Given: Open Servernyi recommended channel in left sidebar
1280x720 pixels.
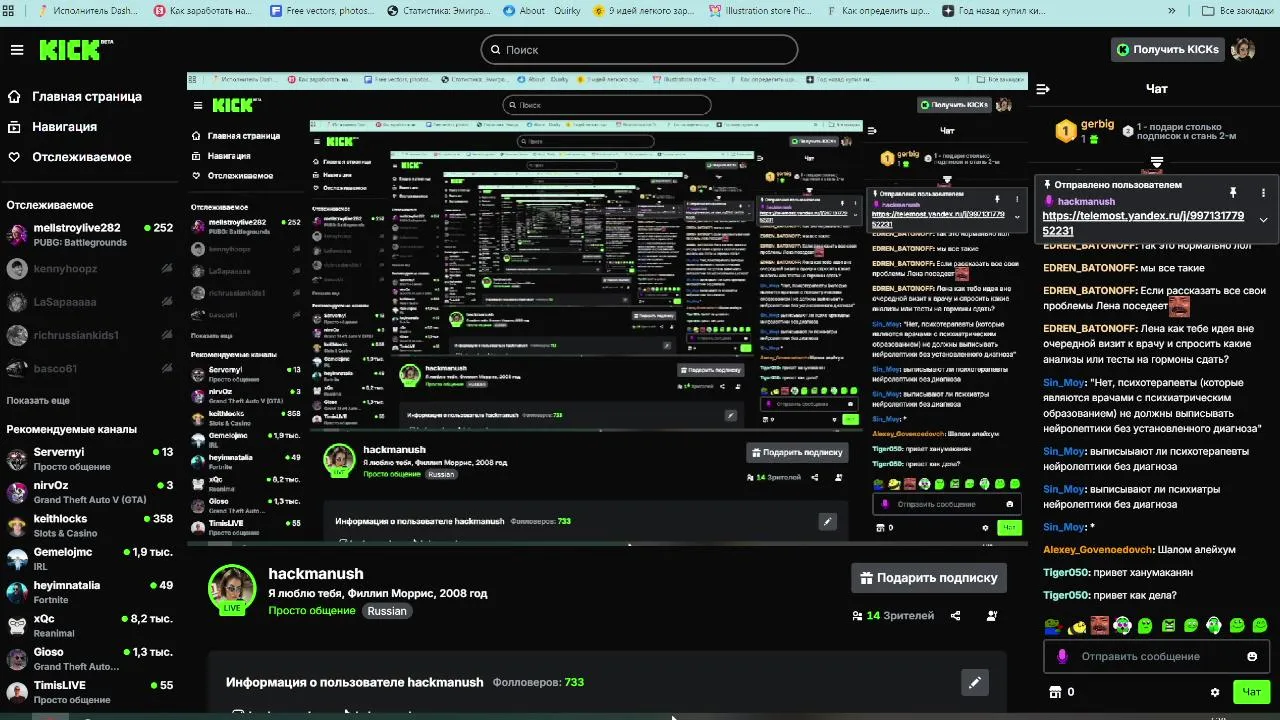Looking at the screenshot, I should pyautogui.click(x=90, y=459).
